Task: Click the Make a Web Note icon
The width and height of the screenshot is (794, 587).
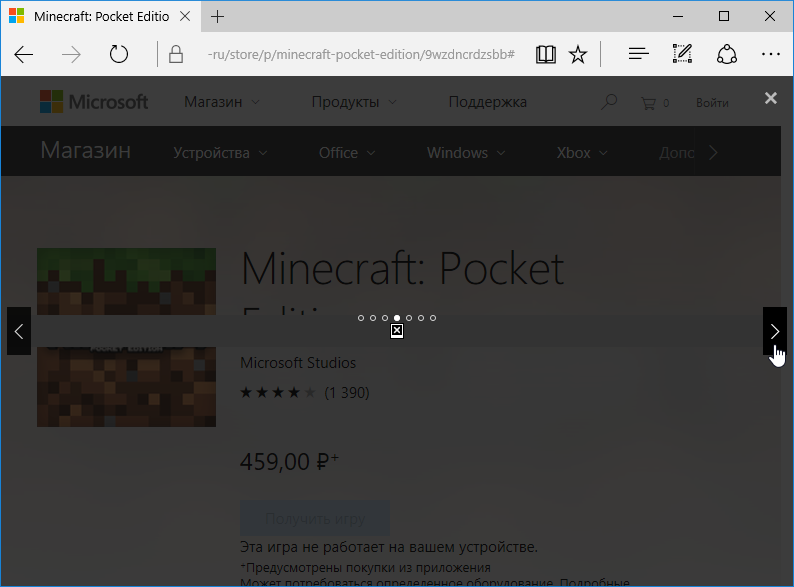Action: pos(683,54)
